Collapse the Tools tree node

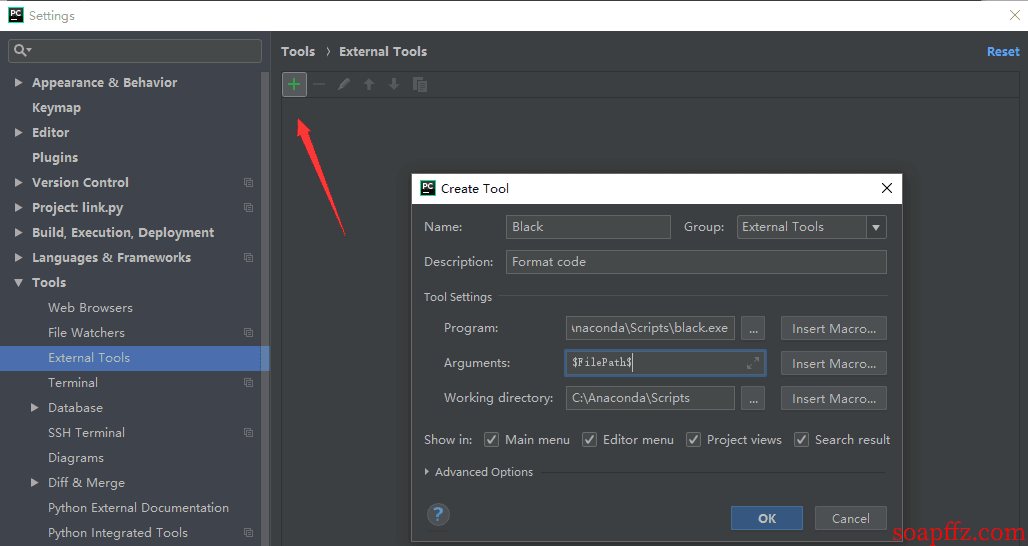(18, 283)
